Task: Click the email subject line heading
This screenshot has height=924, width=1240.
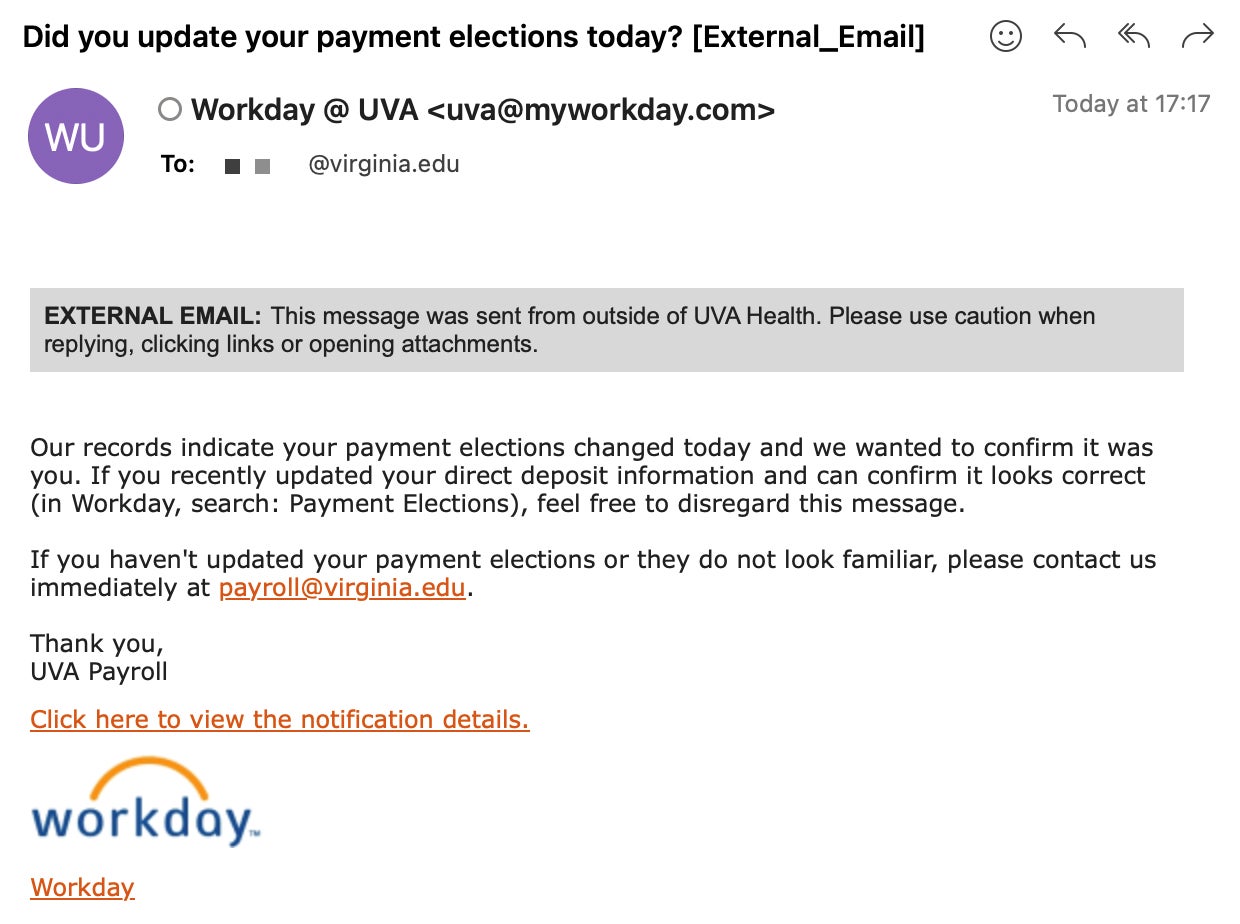Action: 473,37
